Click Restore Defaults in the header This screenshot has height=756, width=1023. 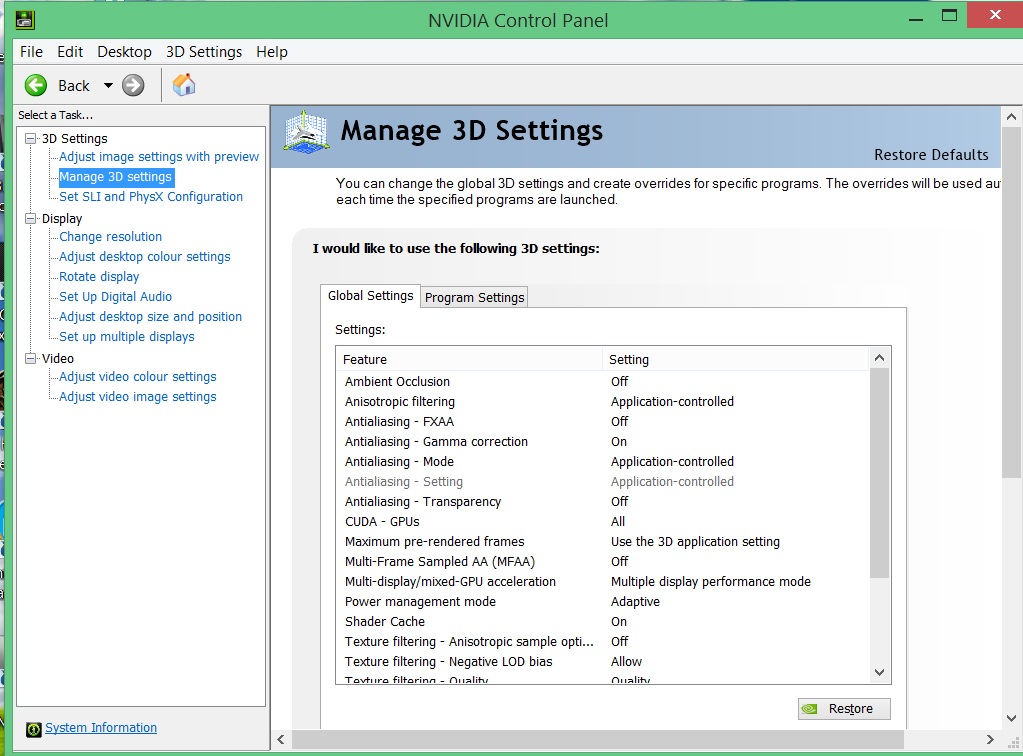(x=931, y=155)
